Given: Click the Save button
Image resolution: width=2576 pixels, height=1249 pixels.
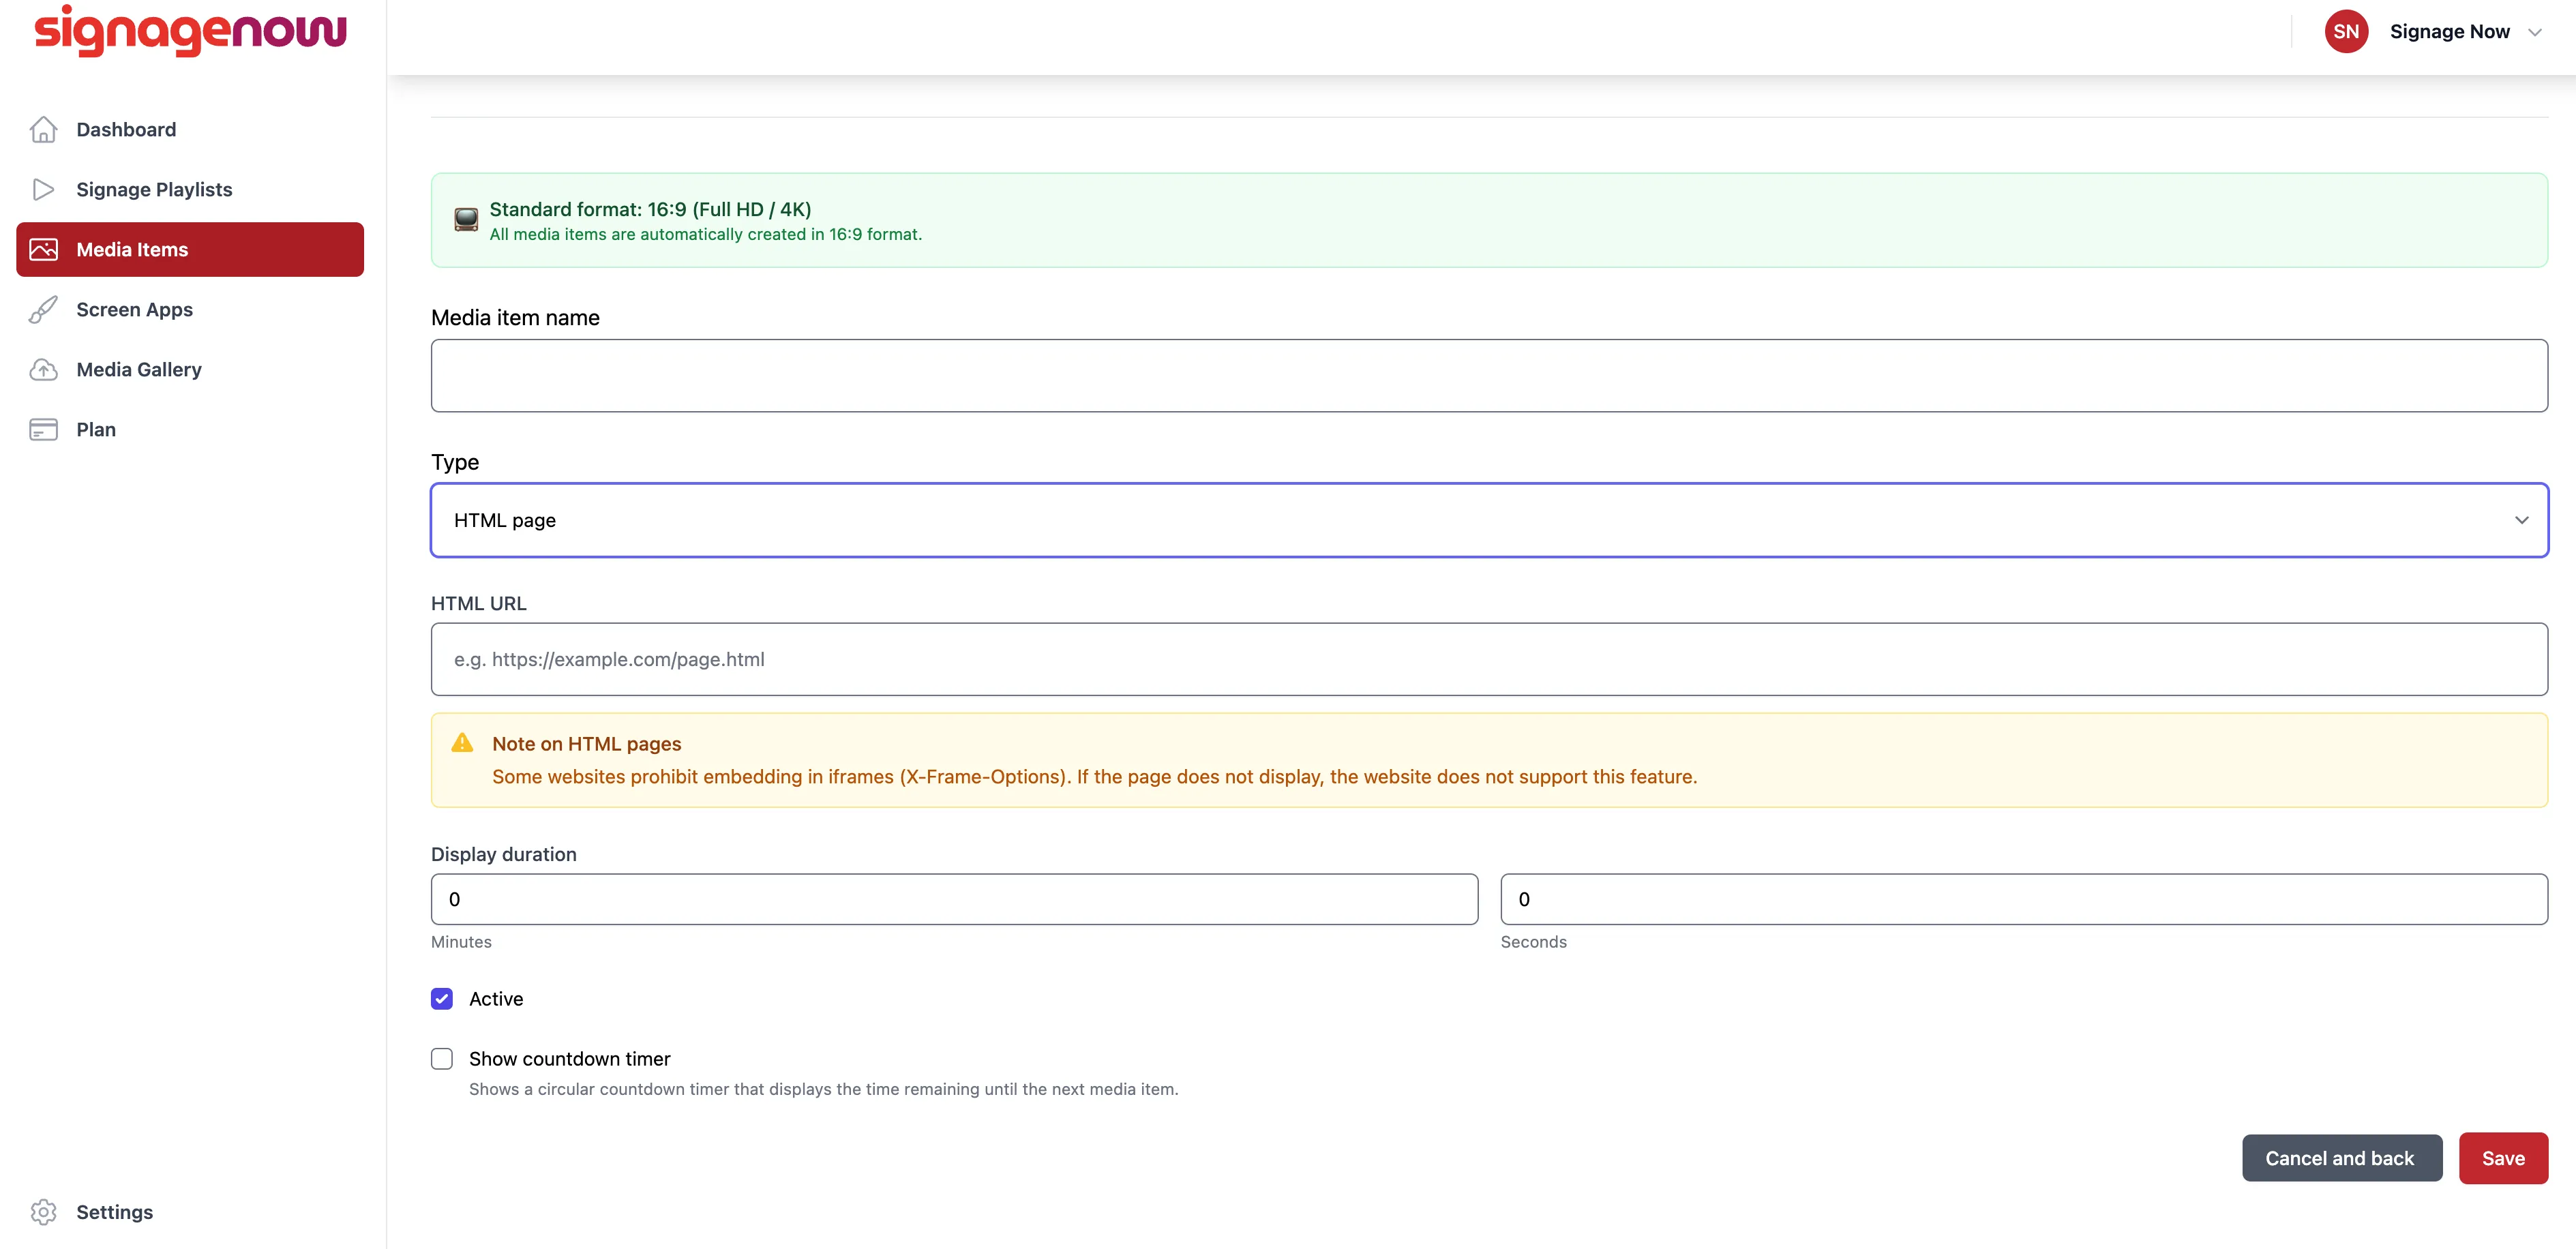Looking at the screenshot, I should [x=2503, y=1158].
